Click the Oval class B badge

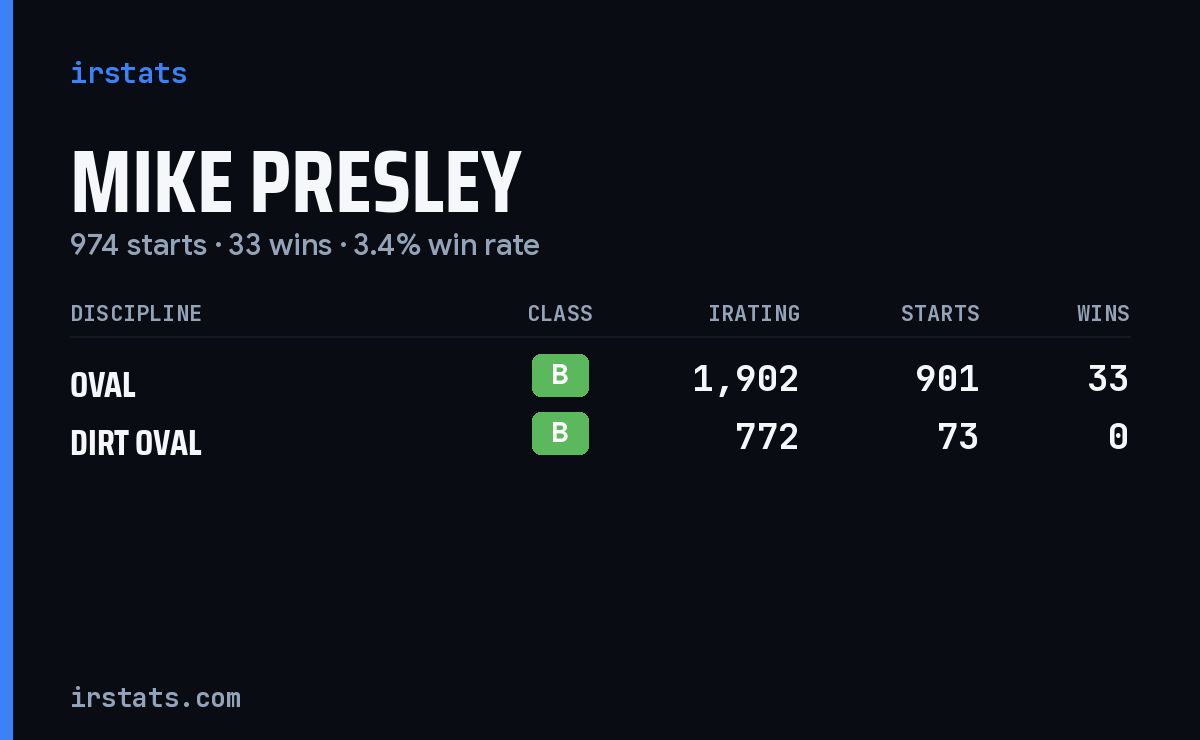pyautogui.click(x=560, y=375)
